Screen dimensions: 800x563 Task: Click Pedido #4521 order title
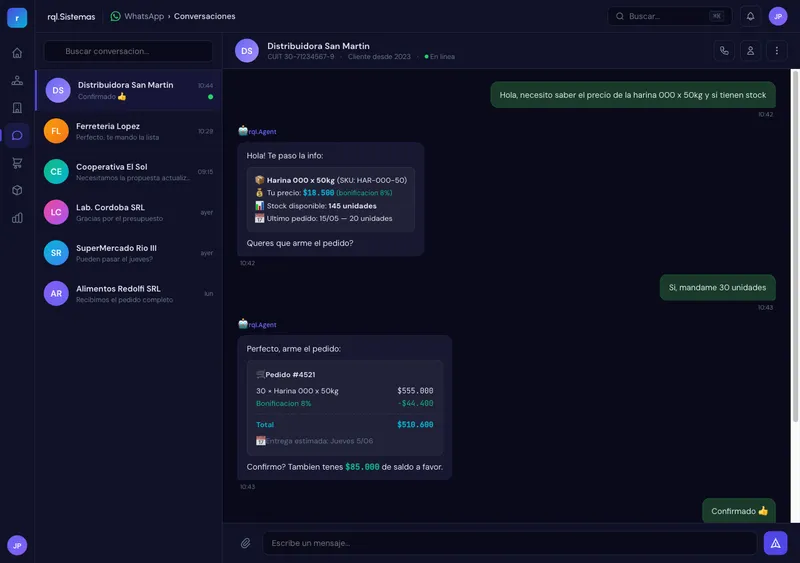coord(290,375)
